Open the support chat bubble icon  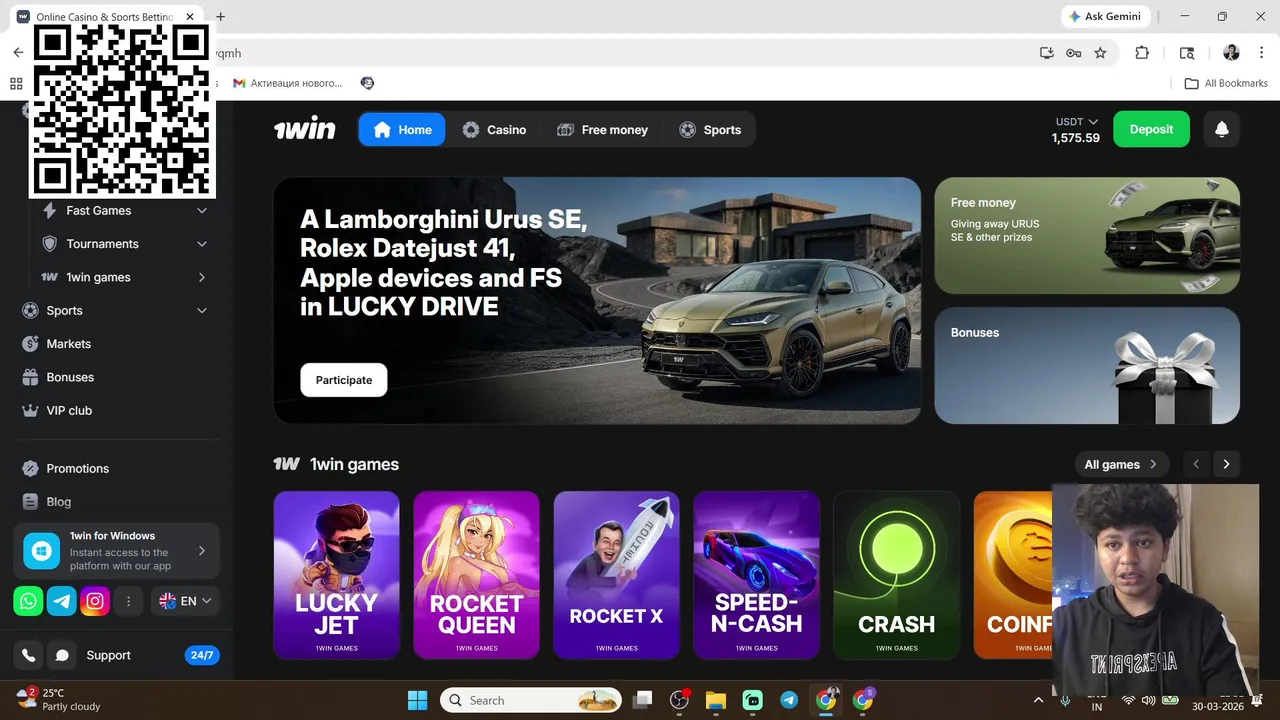point(62,655)
